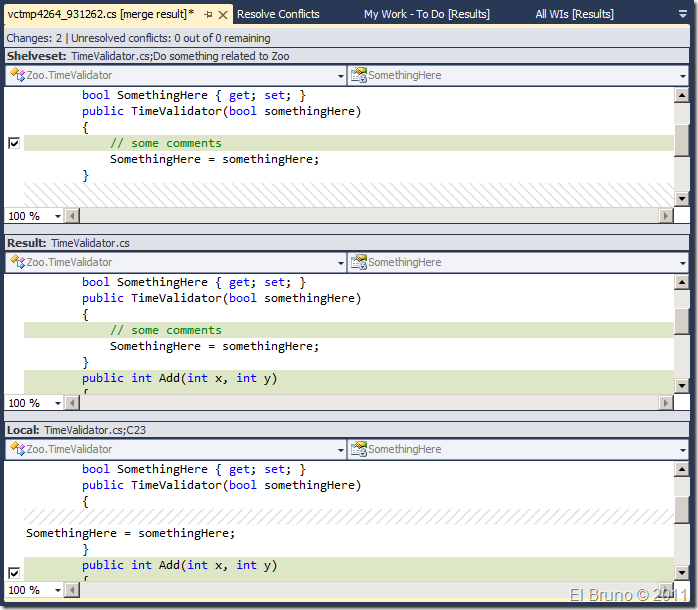Switch to the Resolve Conflicts tab

279,14
